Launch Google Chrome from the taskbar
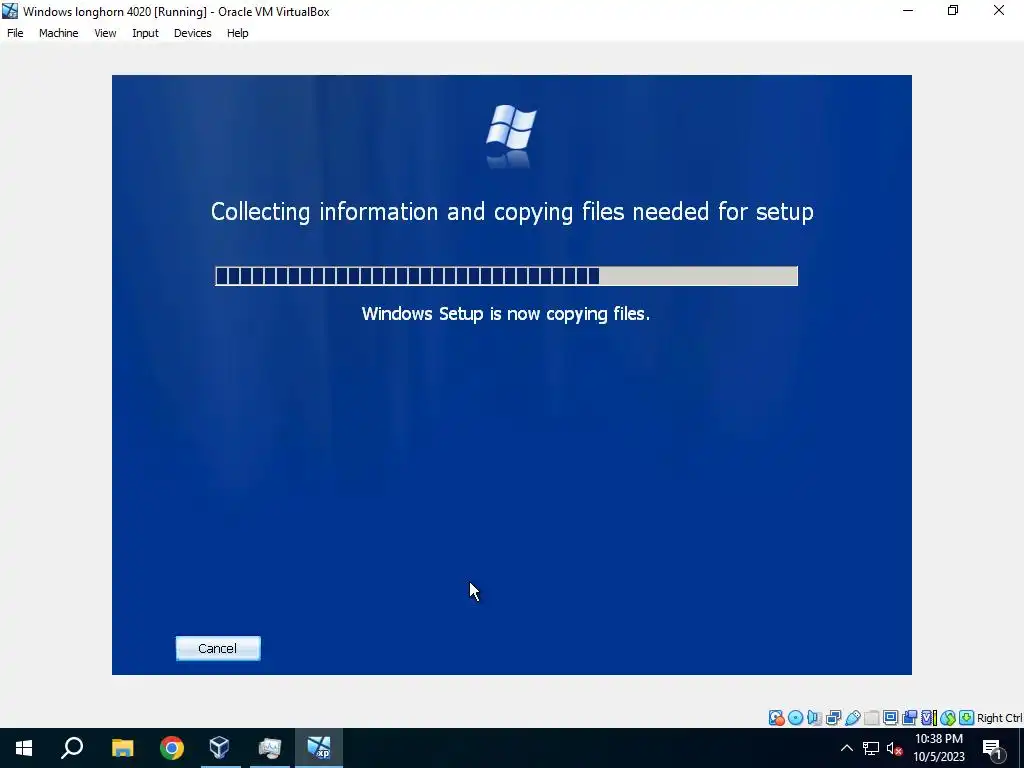1024x768 pixels. 172,748
